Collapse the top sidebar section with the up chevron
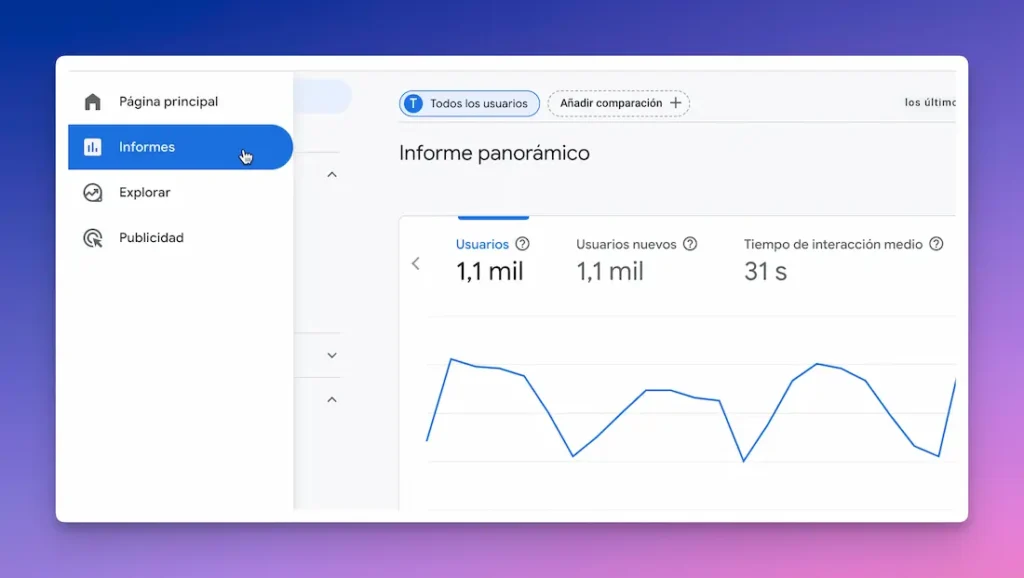 tap(332, 174)
